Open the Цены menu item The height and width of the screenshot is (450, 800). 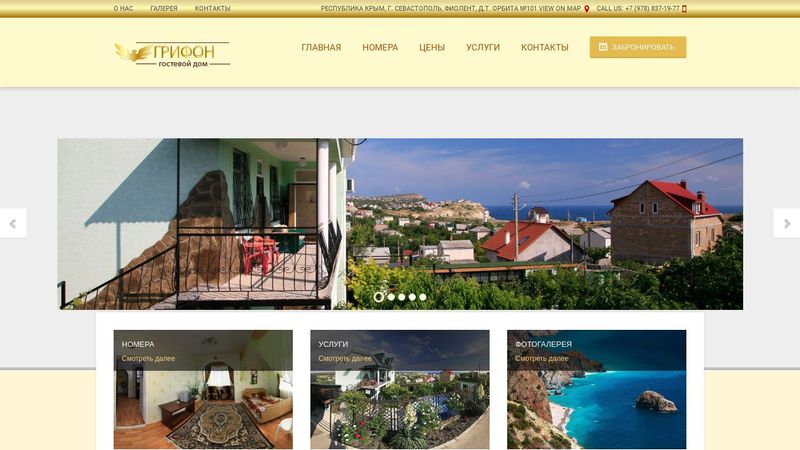click(432, 47)
